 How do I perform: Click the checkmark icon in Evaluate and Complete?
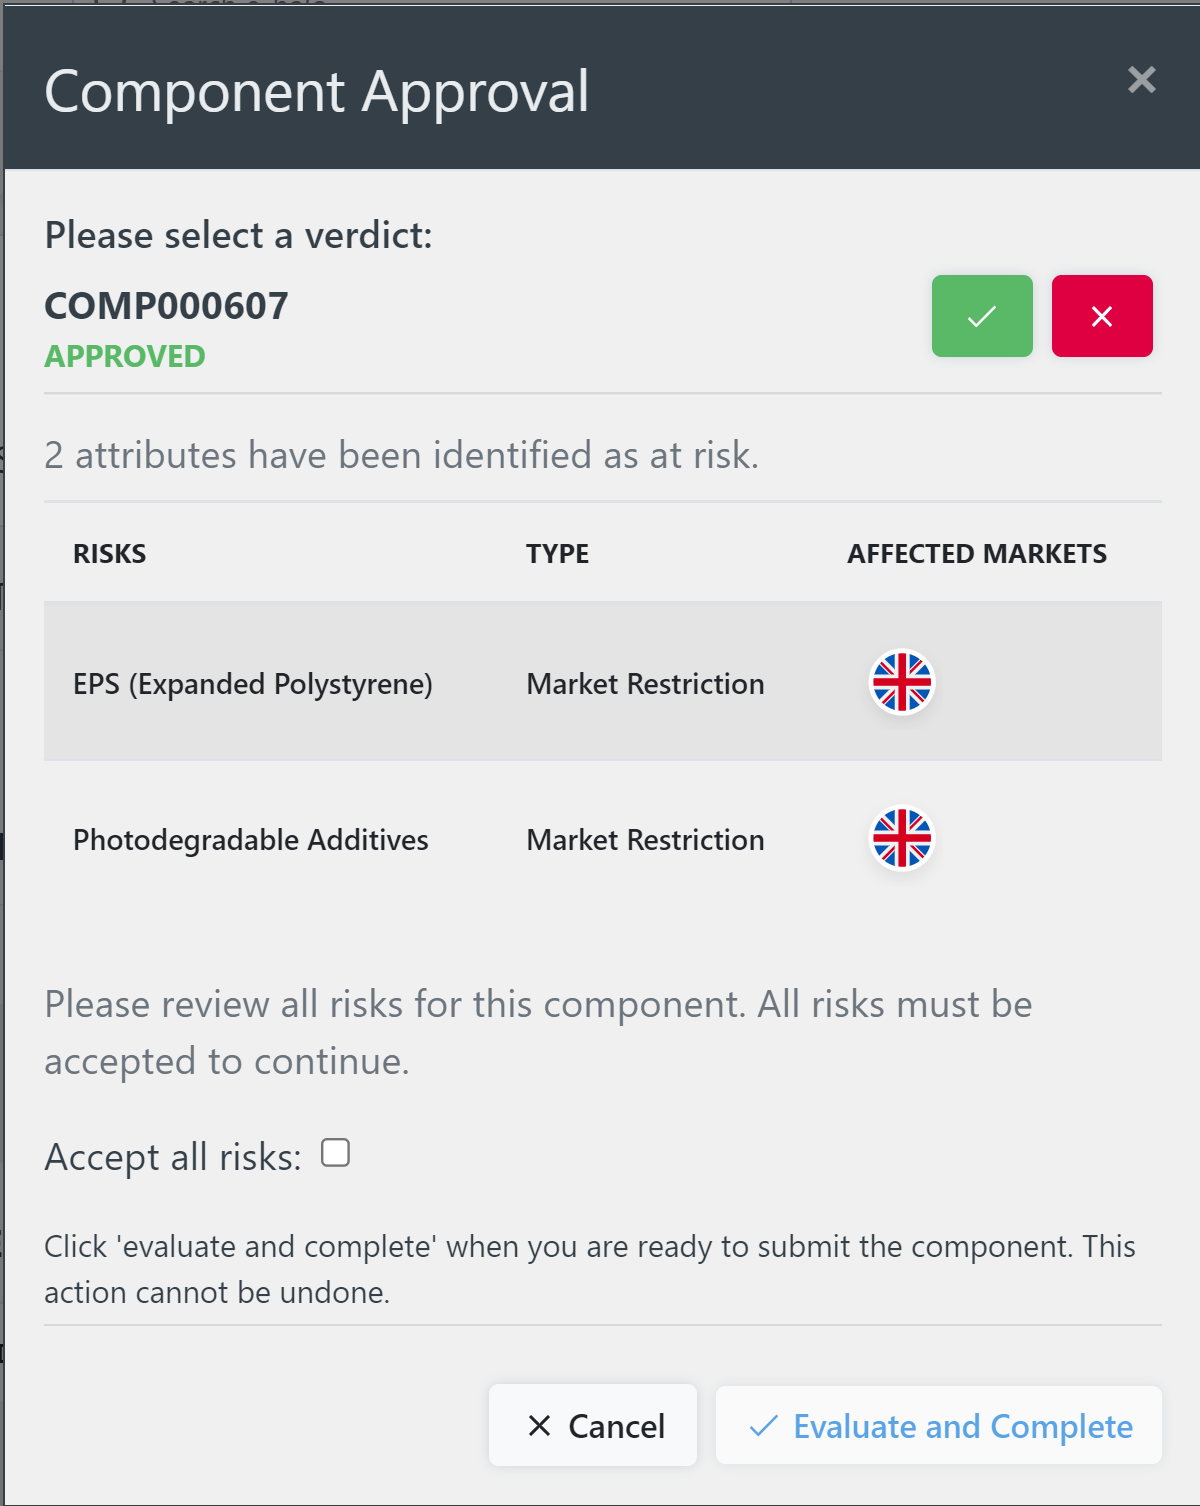pyautogui.click(x=764, y=1425)
